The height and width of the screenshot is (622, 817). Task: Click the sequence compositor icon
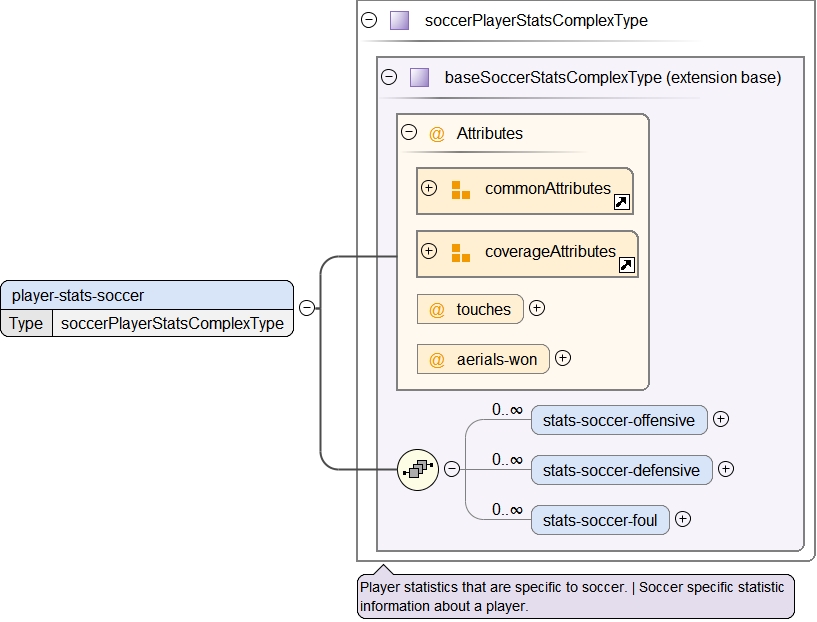pyautogui.click(x=418, y=469)
